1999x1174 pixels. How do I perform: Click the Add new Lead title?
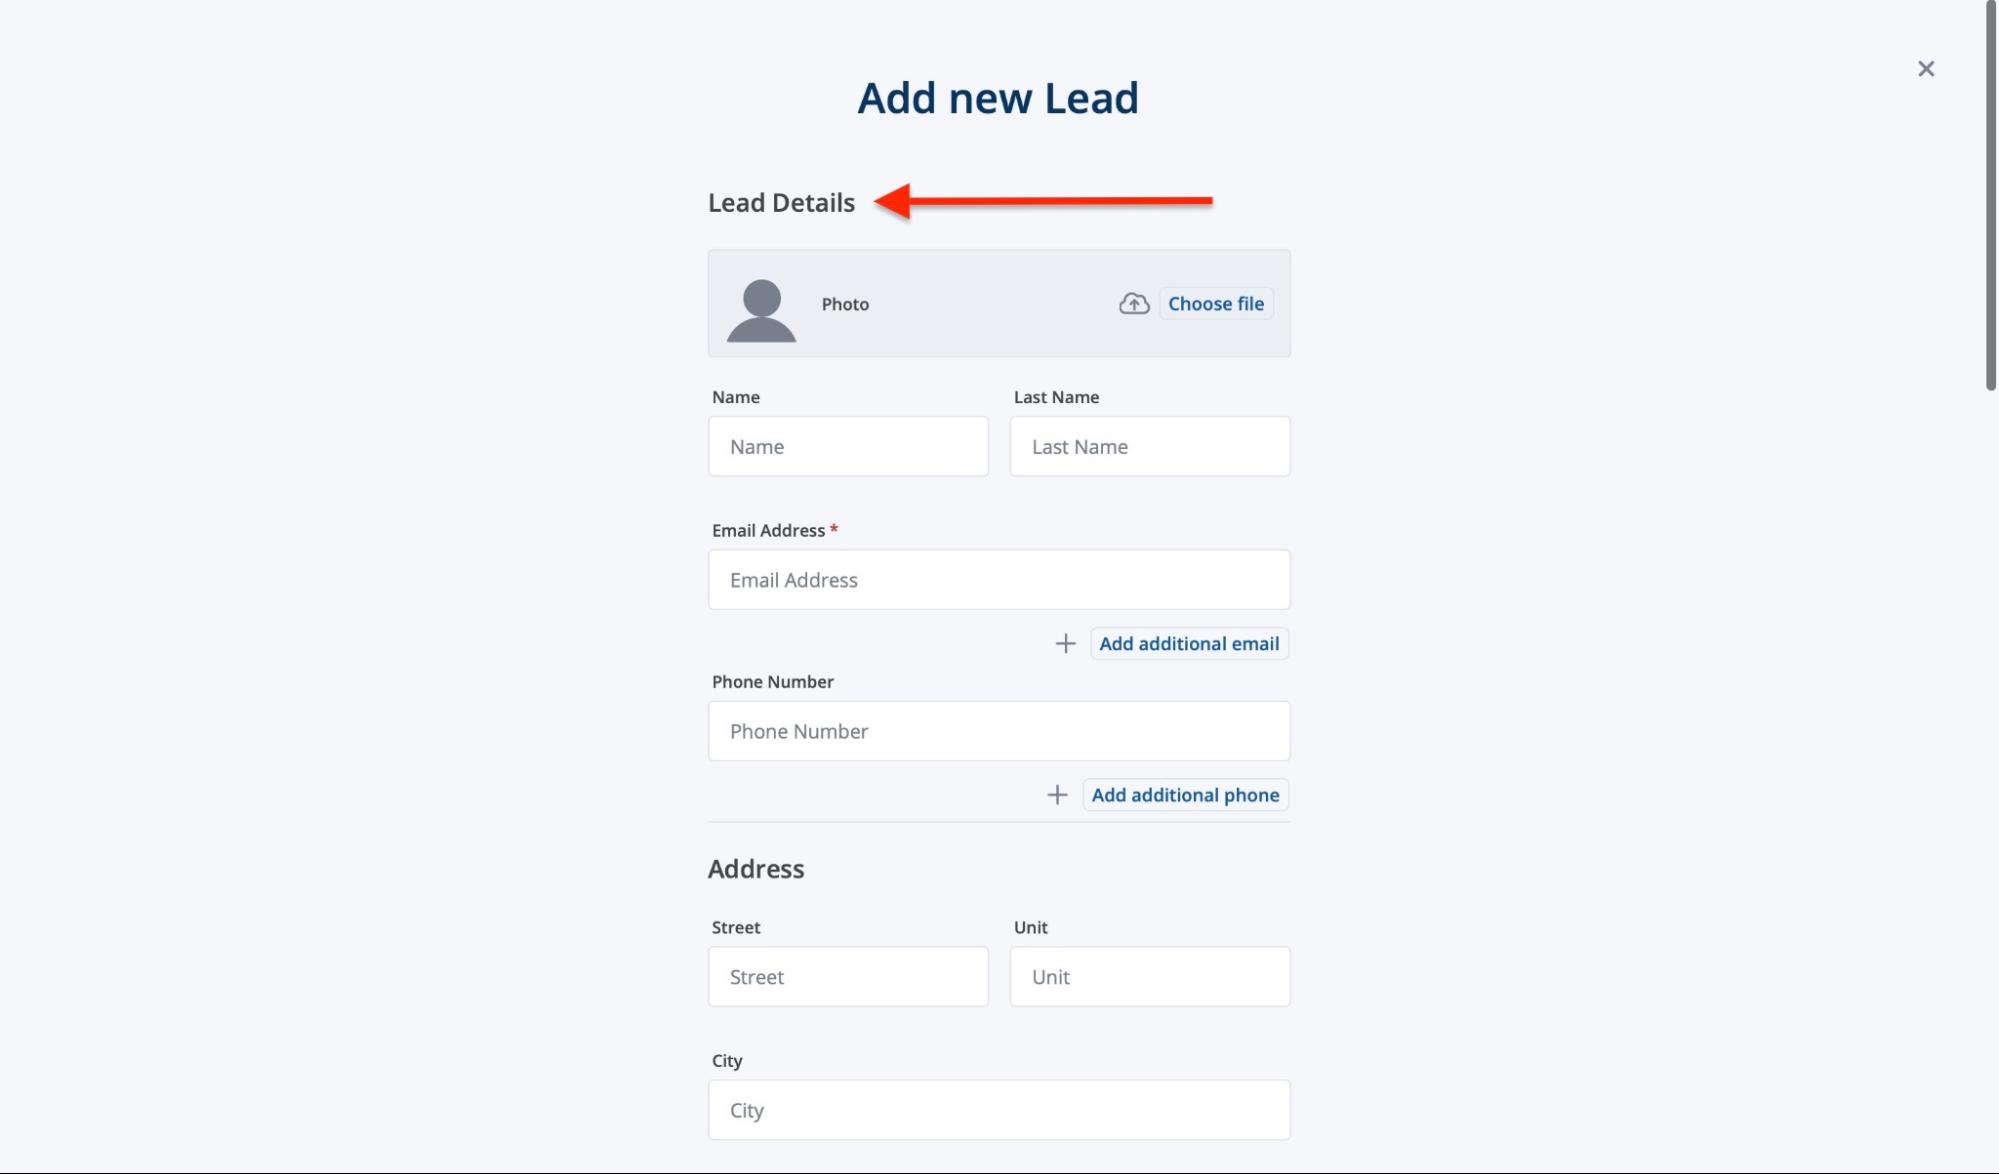tap(998, 97)
